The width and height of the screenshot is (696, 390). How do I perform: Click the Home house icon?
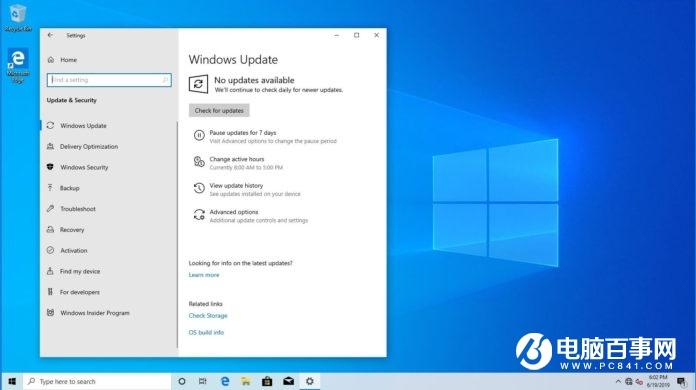[x=51, y=60]
